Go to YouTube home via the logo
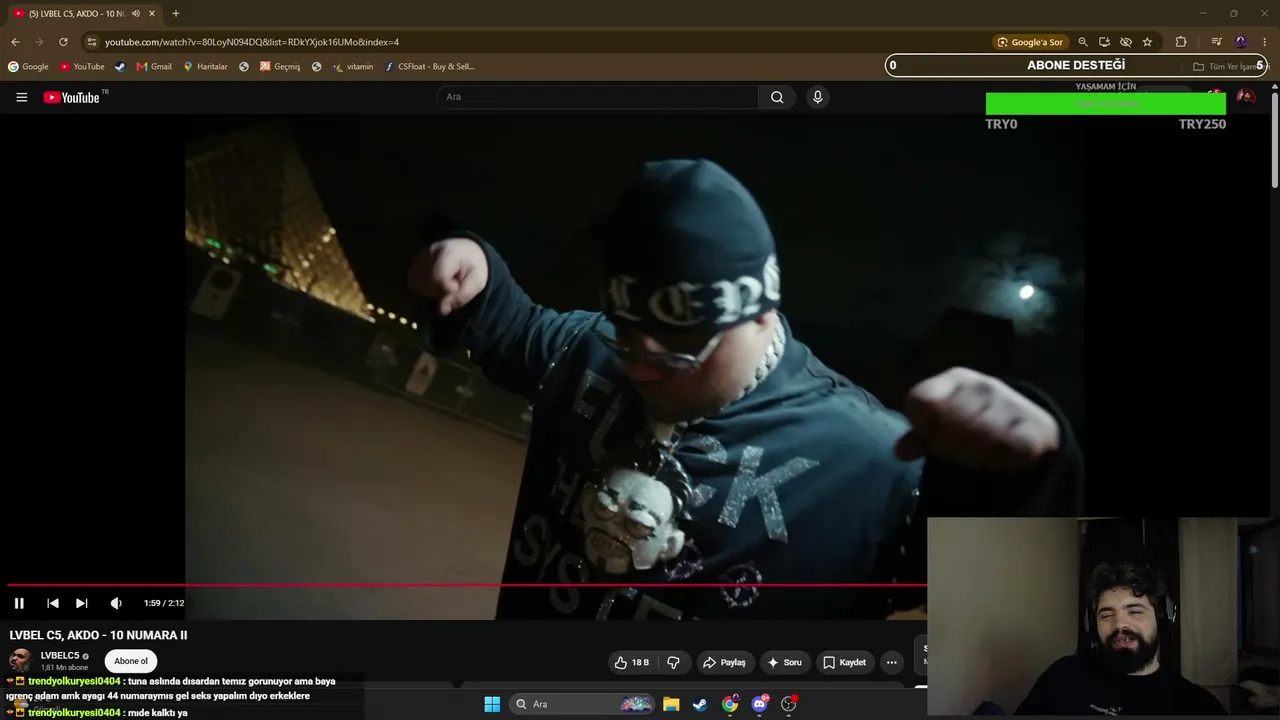1280x720 pixels. pos(72,97)
